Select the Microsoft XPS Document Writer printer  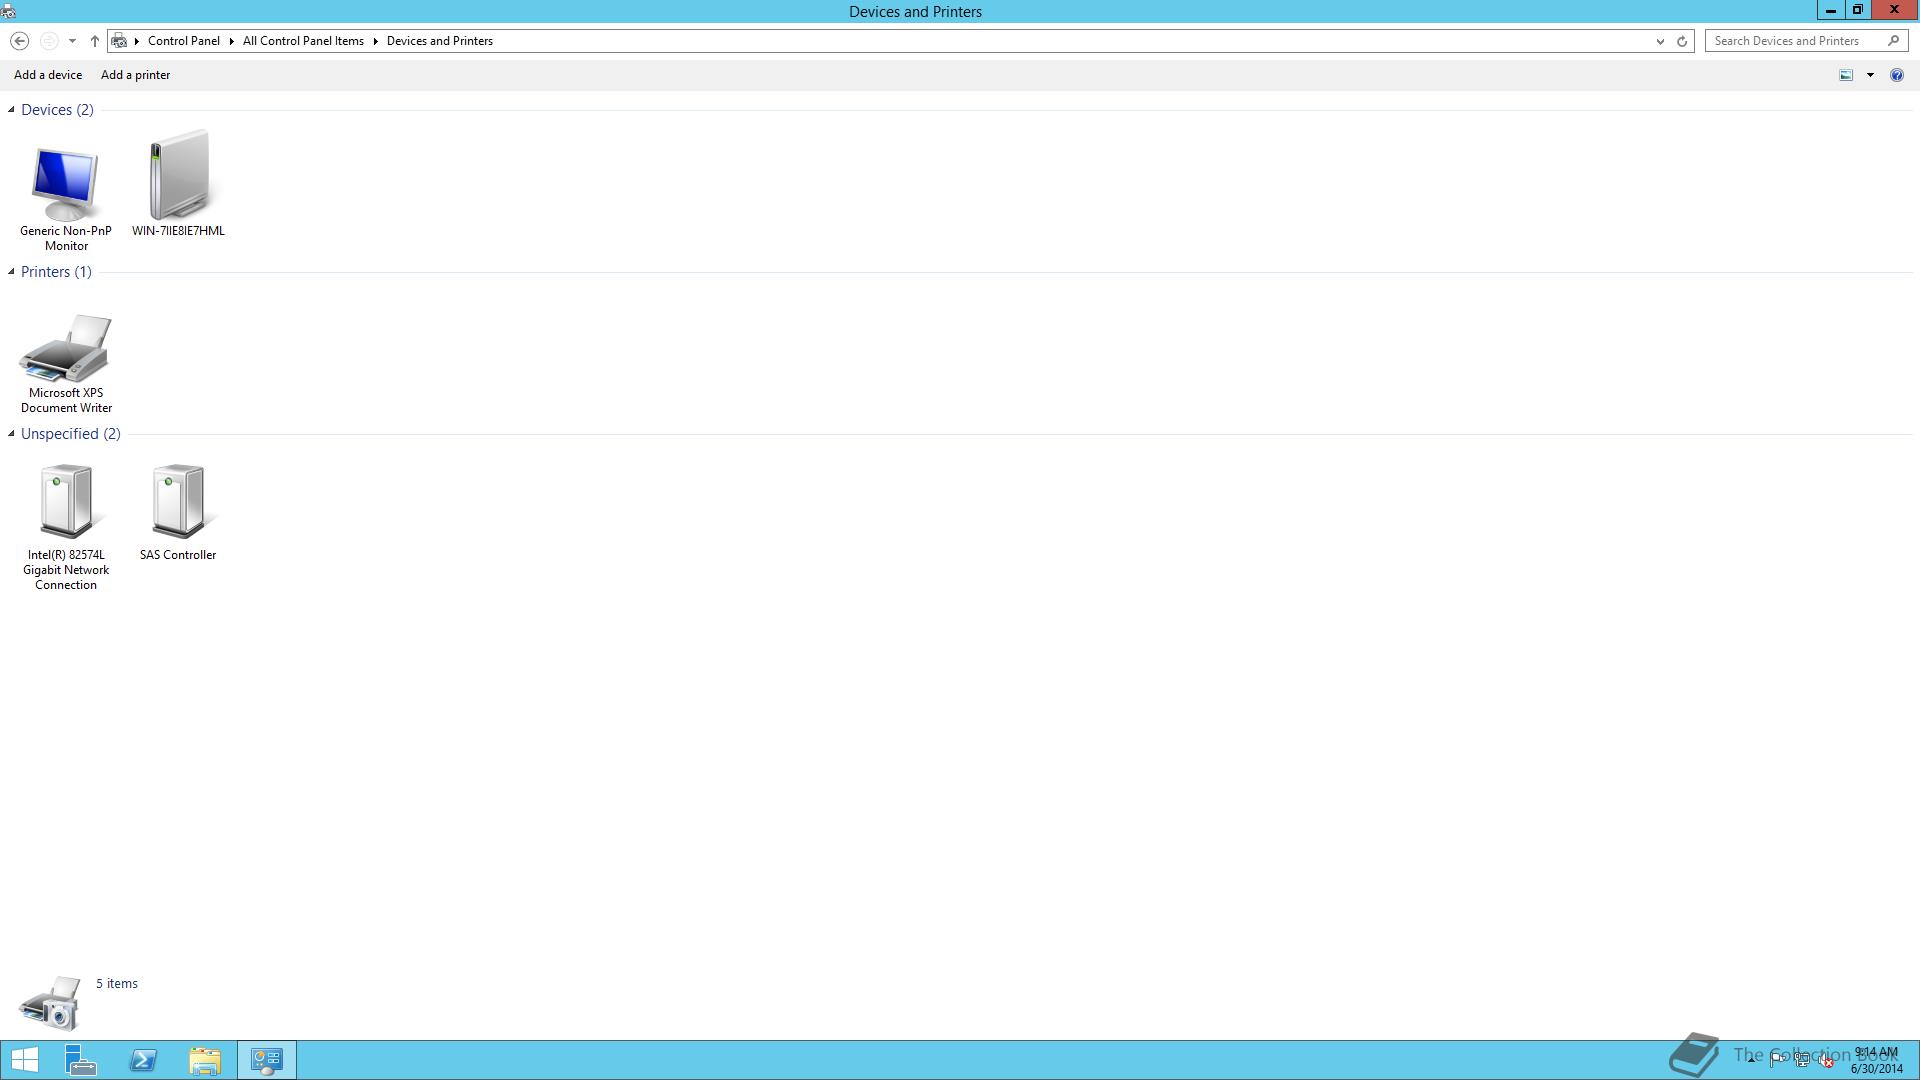(66, 363)
